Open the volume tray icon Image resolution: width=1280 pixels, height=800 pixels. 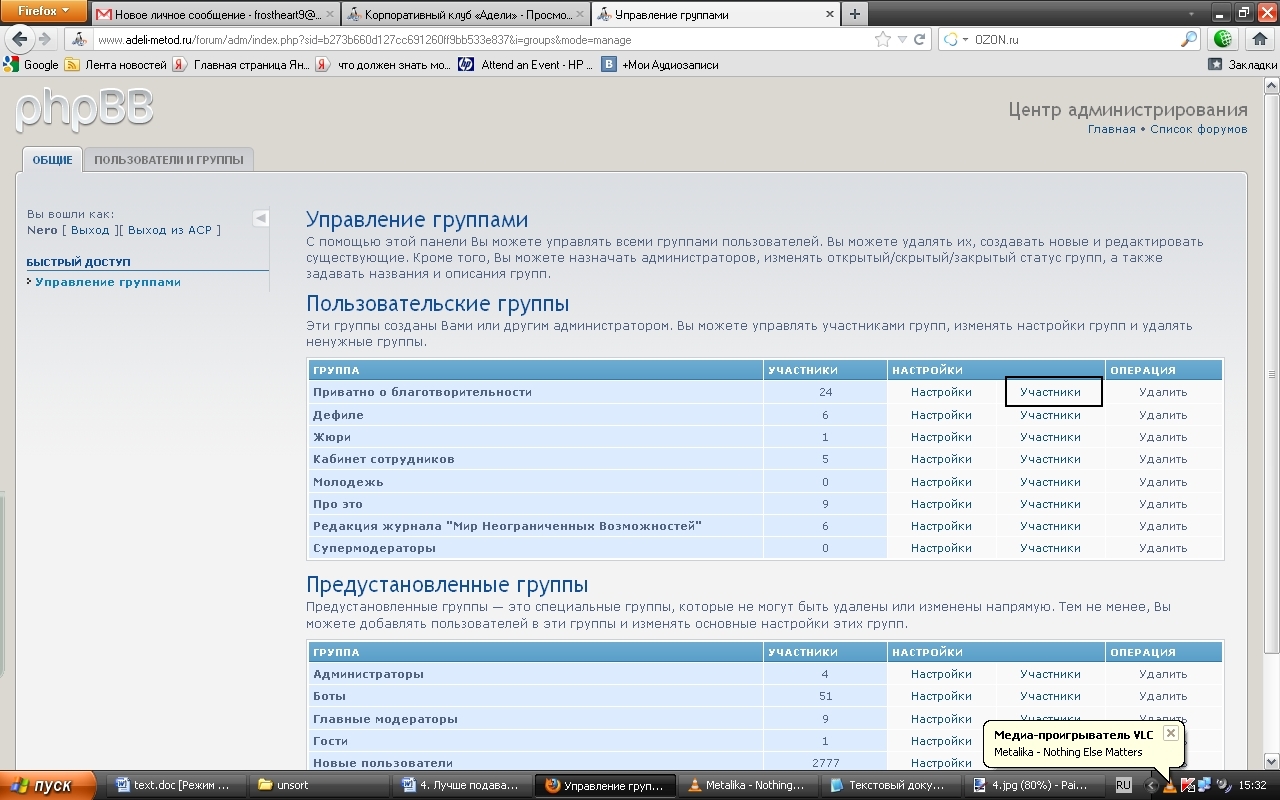(x=1222, y=786)
